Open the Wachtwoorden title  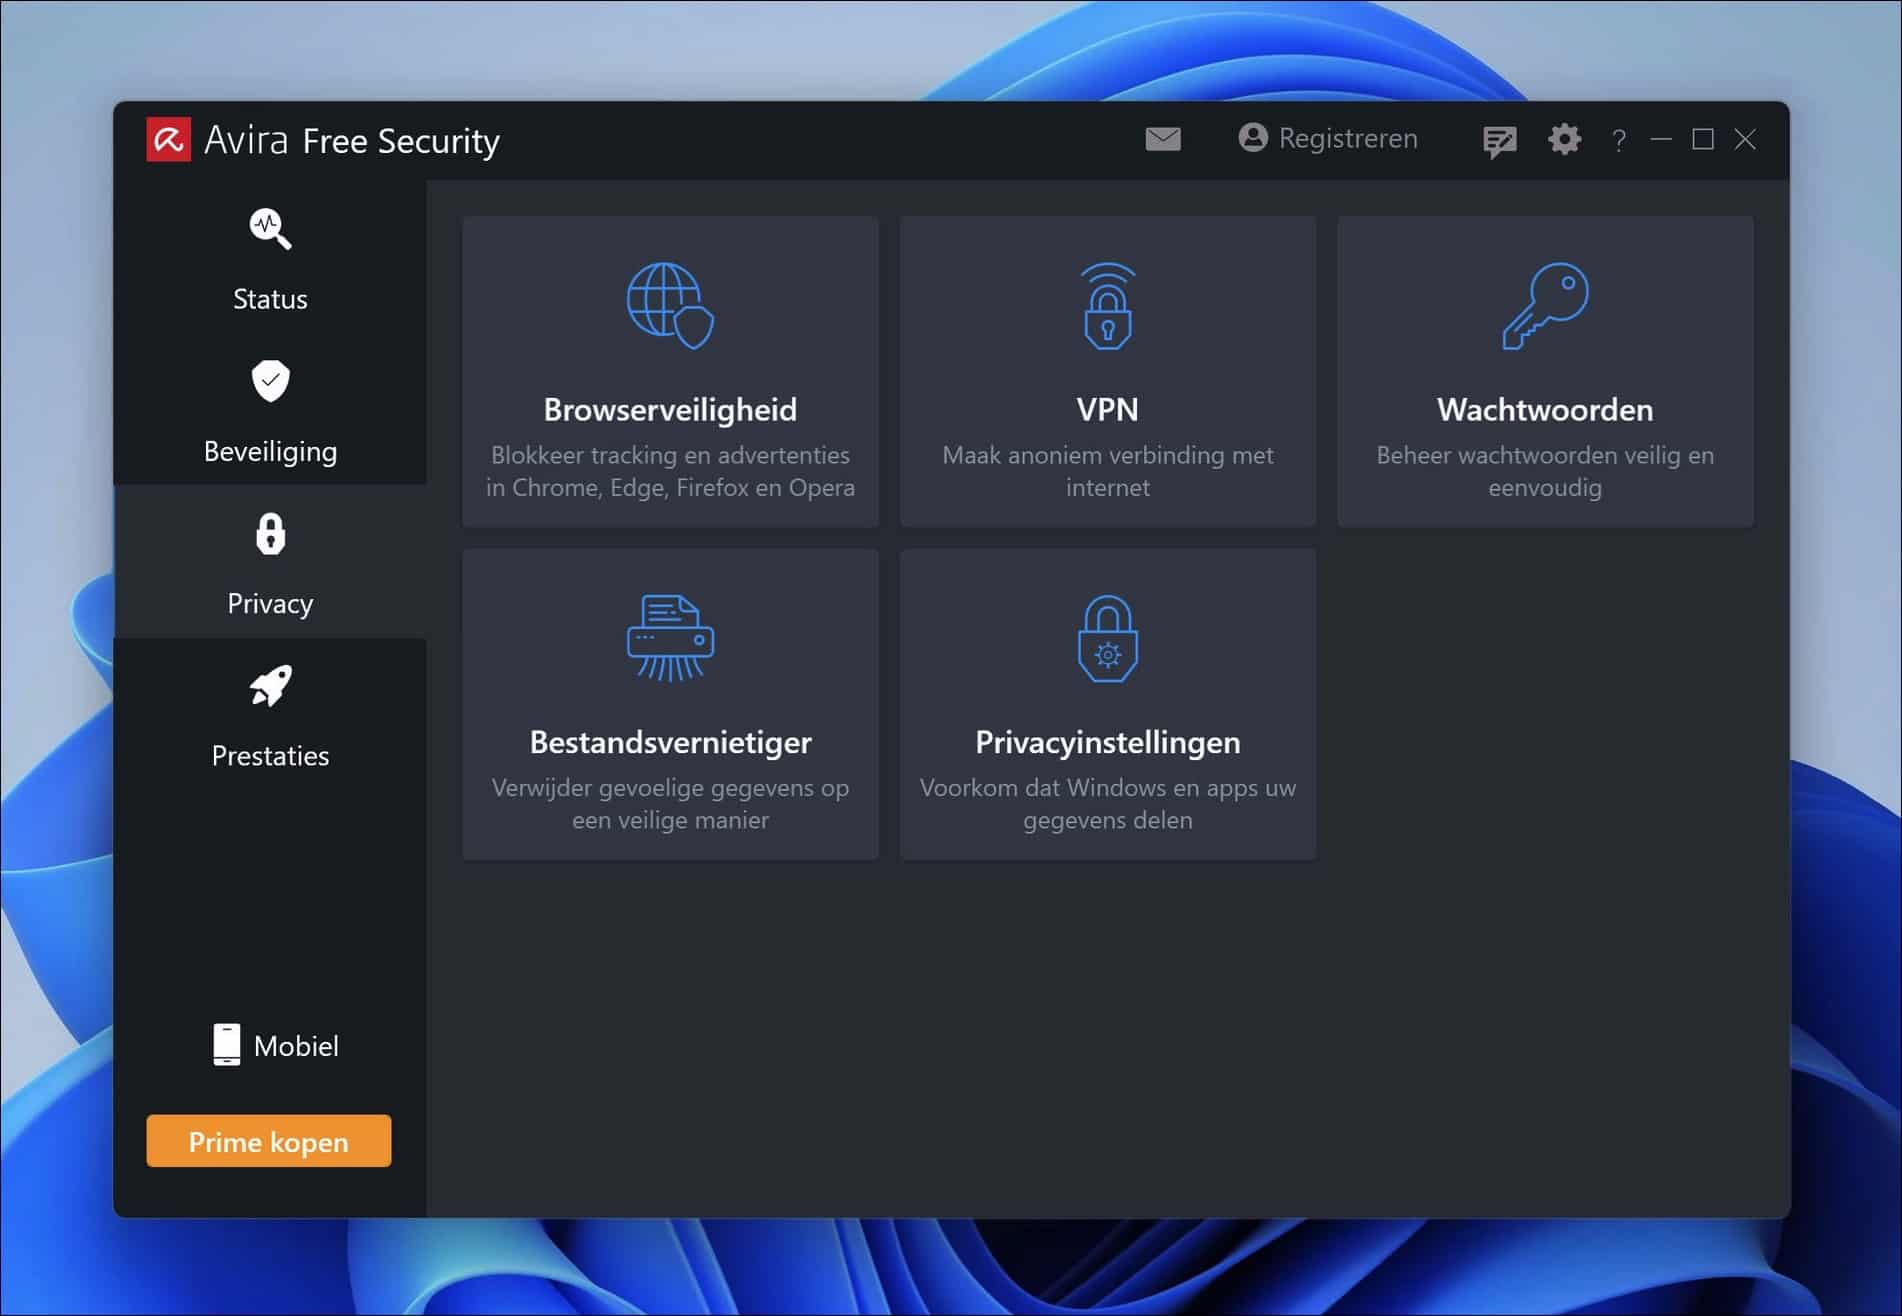click(x=1545, y=410)
